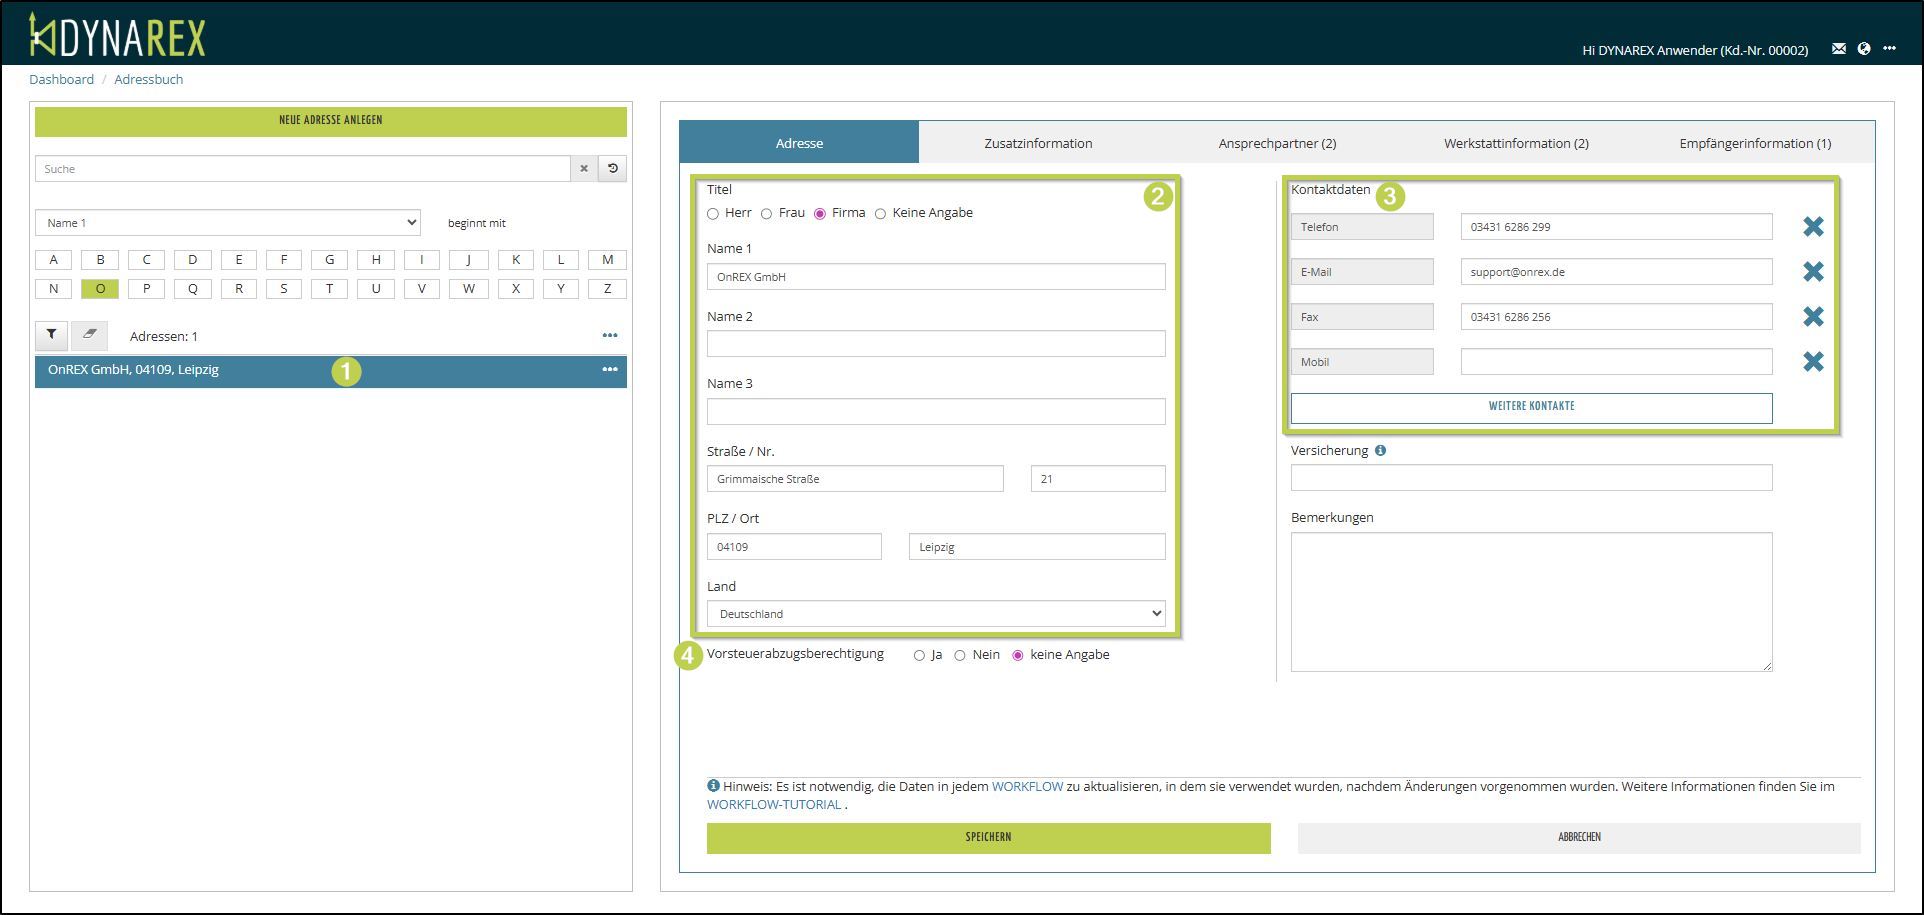Screen dimensions: 1924x915
Task: Click the filter funnel icon
Action: point(51,335)
